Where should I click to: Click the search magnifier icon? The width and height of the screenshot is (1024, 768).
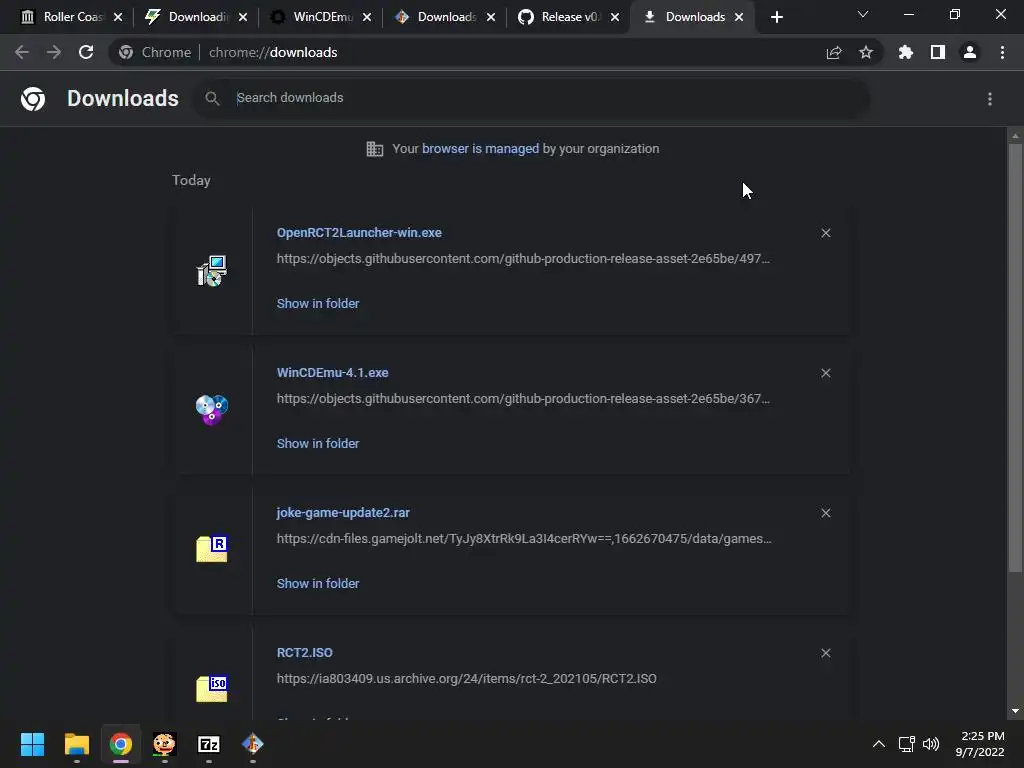212,99
